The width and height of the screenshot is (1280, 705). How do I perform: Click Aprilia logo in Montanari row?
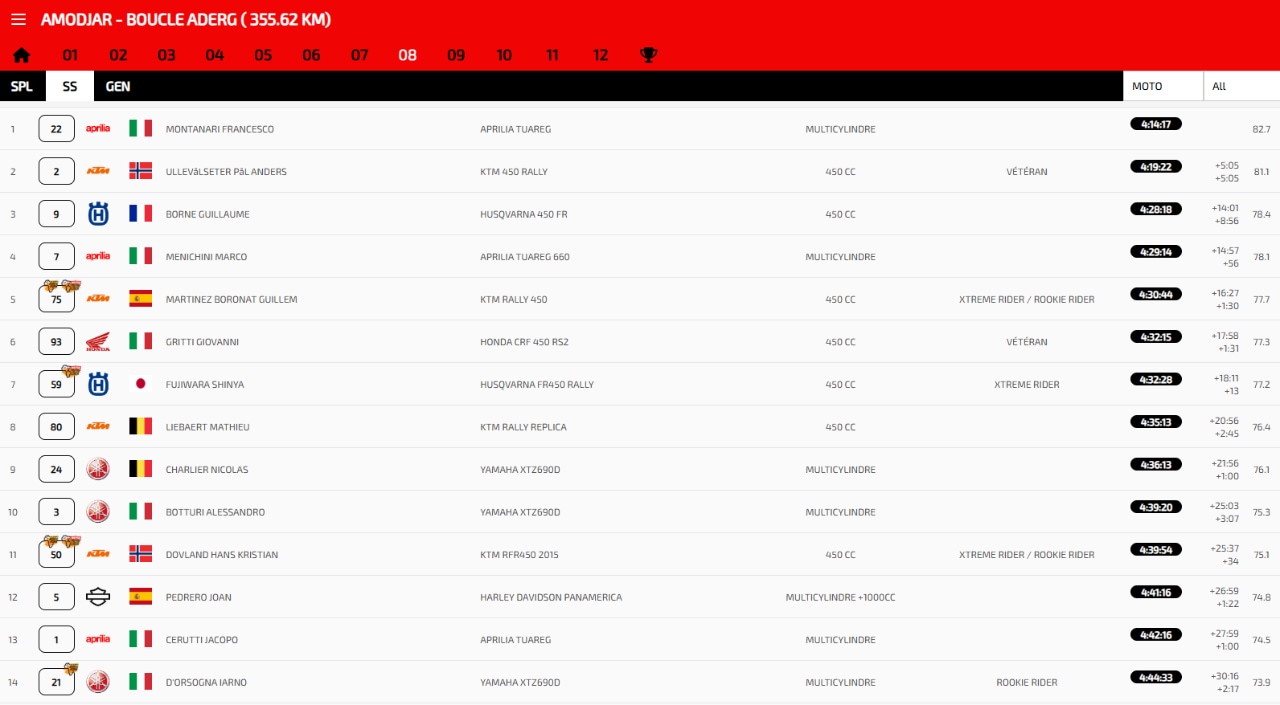point(98,129)
